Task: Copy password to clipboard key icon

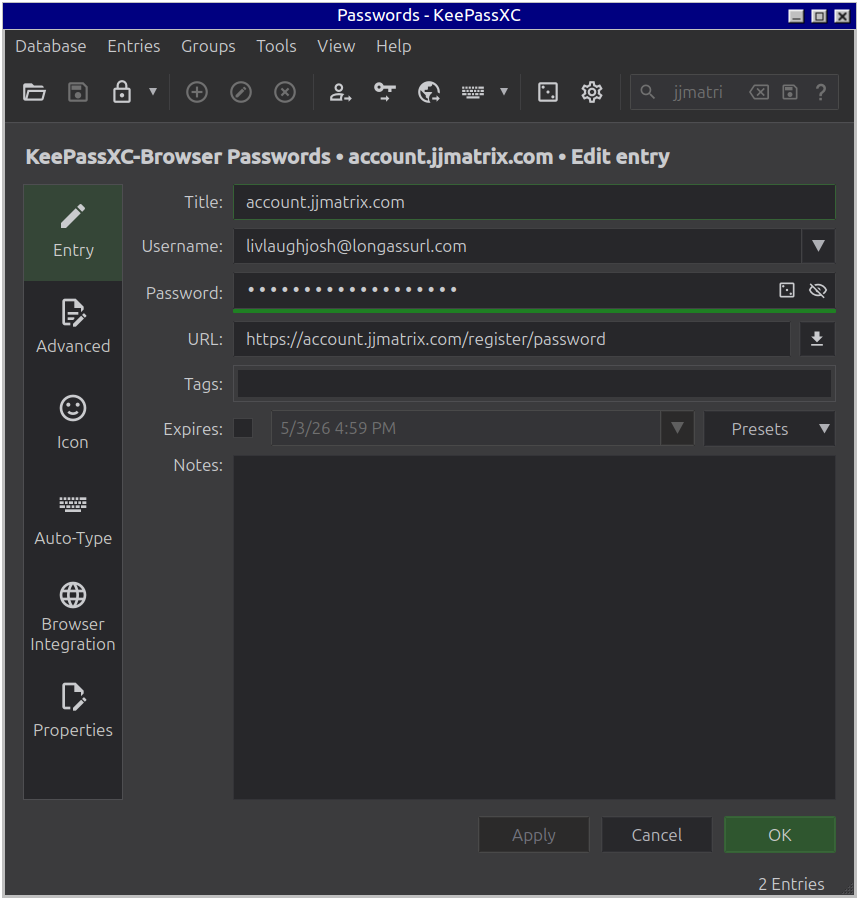Action: point(384,92)
